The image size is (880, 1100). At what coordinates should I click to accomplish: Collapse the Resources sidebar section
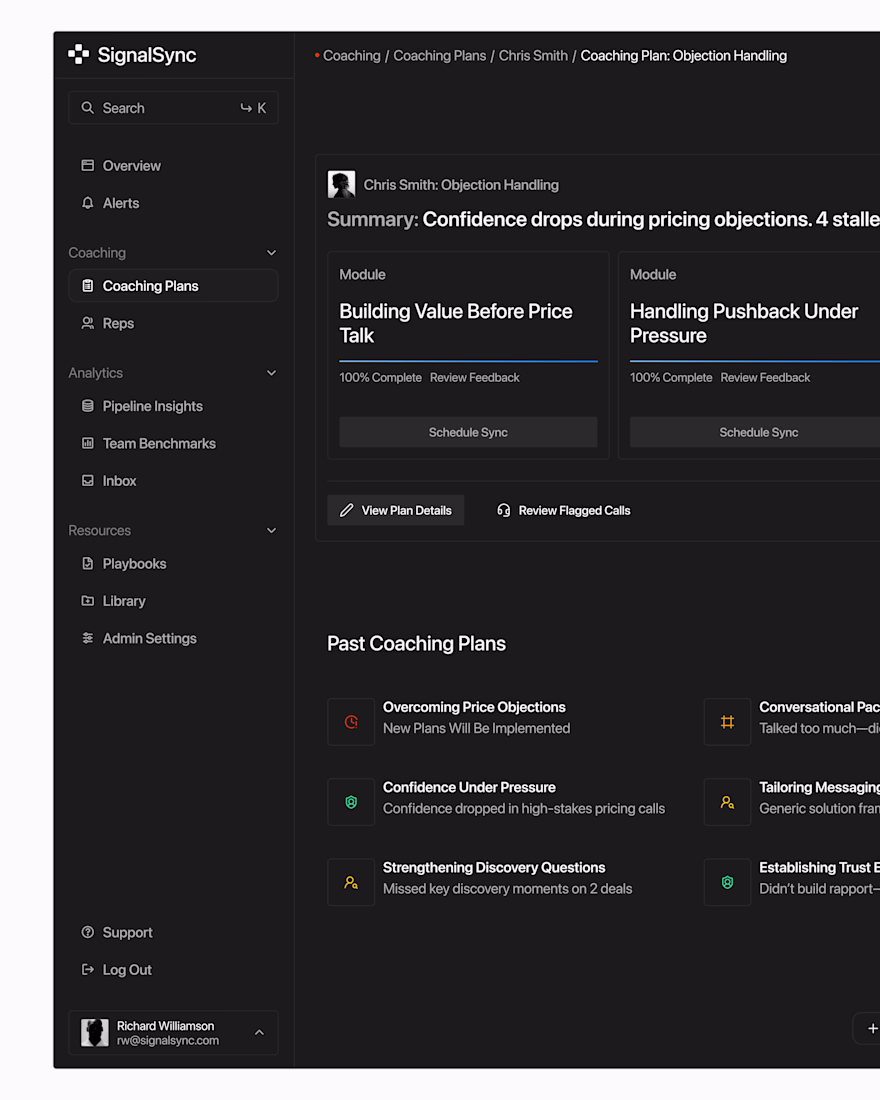(272, 530)
